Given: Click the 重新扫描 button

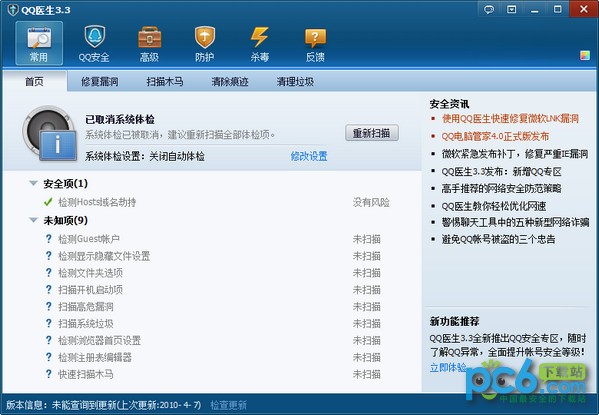Looking at the screenshot, I should coord(372,133).
